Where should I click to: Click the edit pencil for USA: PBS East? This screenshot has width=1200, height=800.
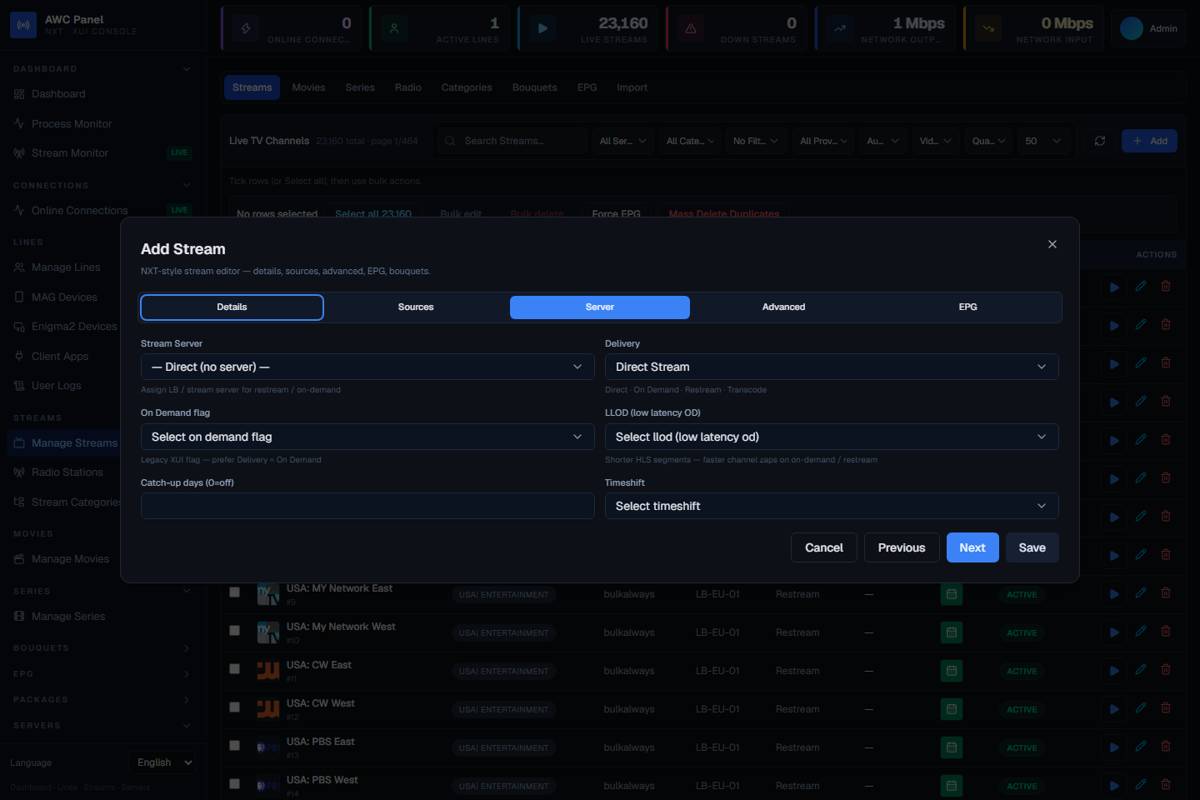point(1141,747)
